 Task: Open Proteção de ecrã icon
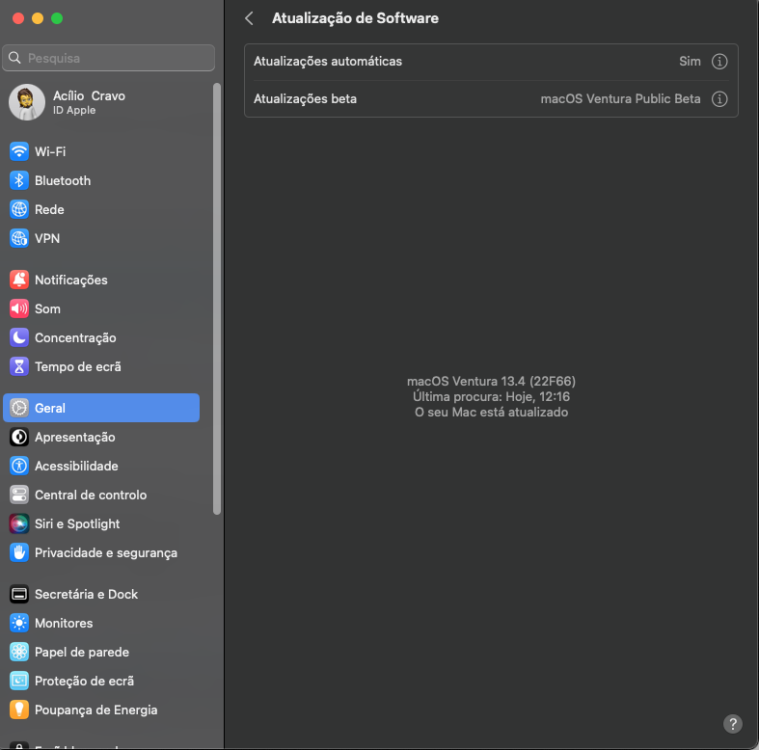click(x=19, y=681)
